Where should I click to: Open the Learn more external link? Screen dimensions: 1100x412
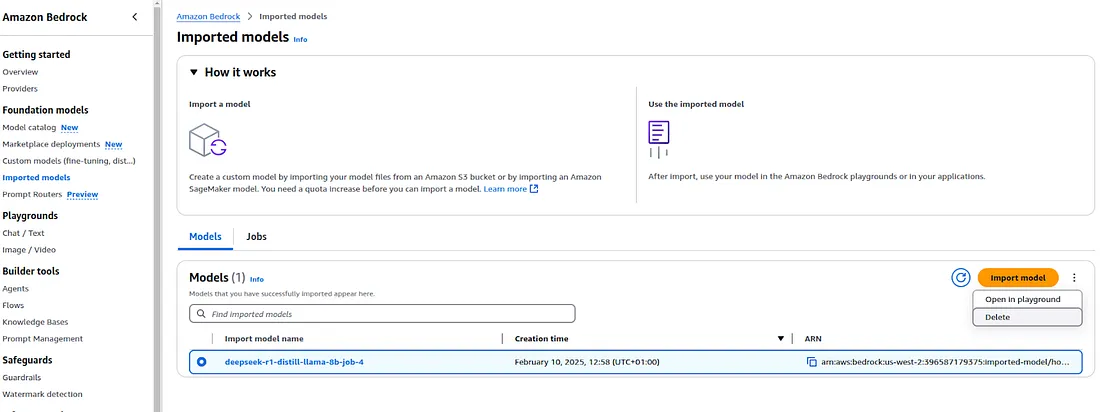[511, 189]
